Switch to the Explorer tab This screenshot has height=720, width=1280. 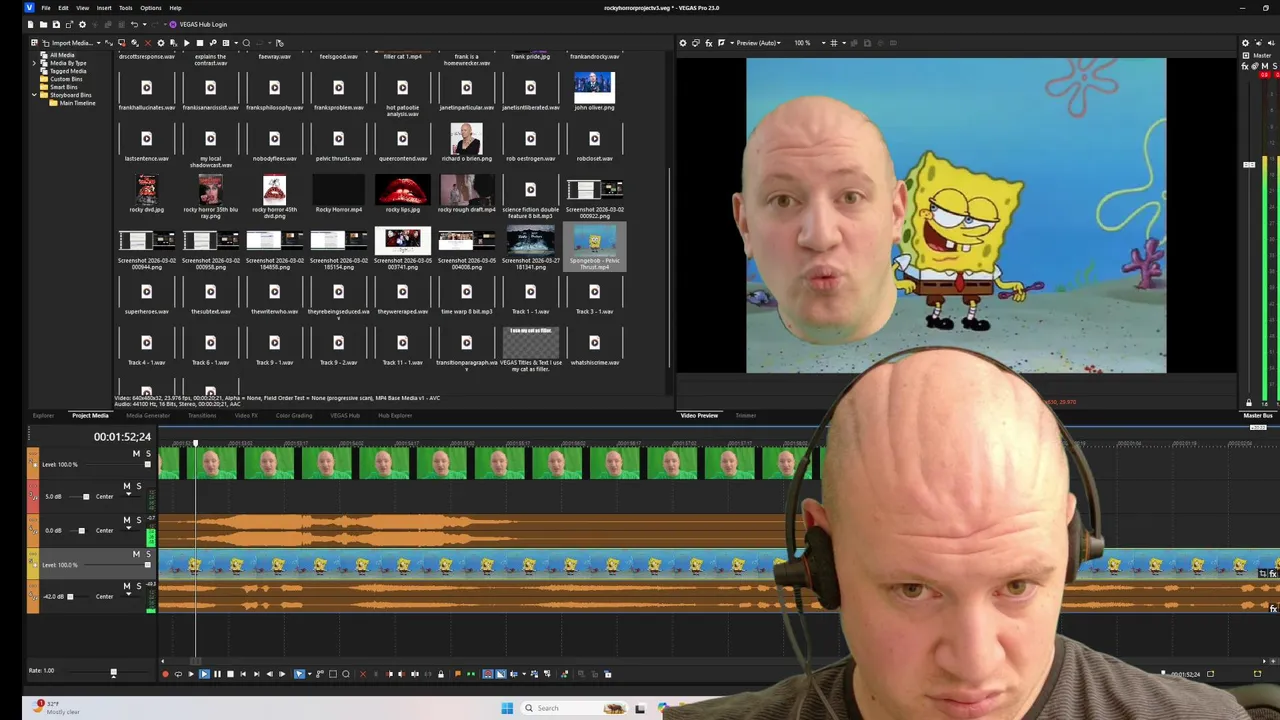pos(43,415)
